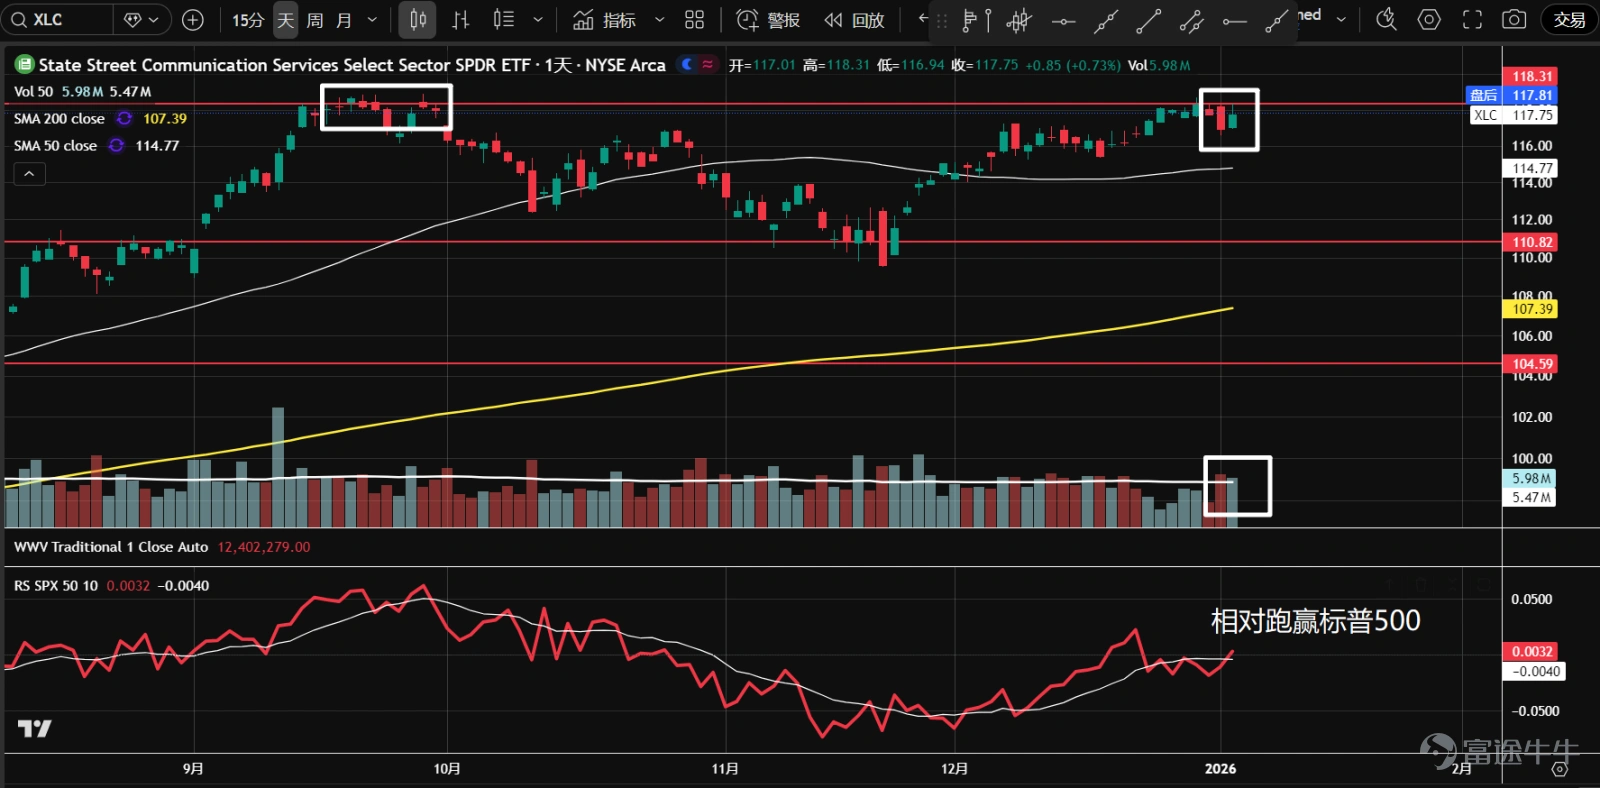Click the 5.98M volume axis label
The height and width of the screenshot is (788, 1600).
pos(1530,479)
